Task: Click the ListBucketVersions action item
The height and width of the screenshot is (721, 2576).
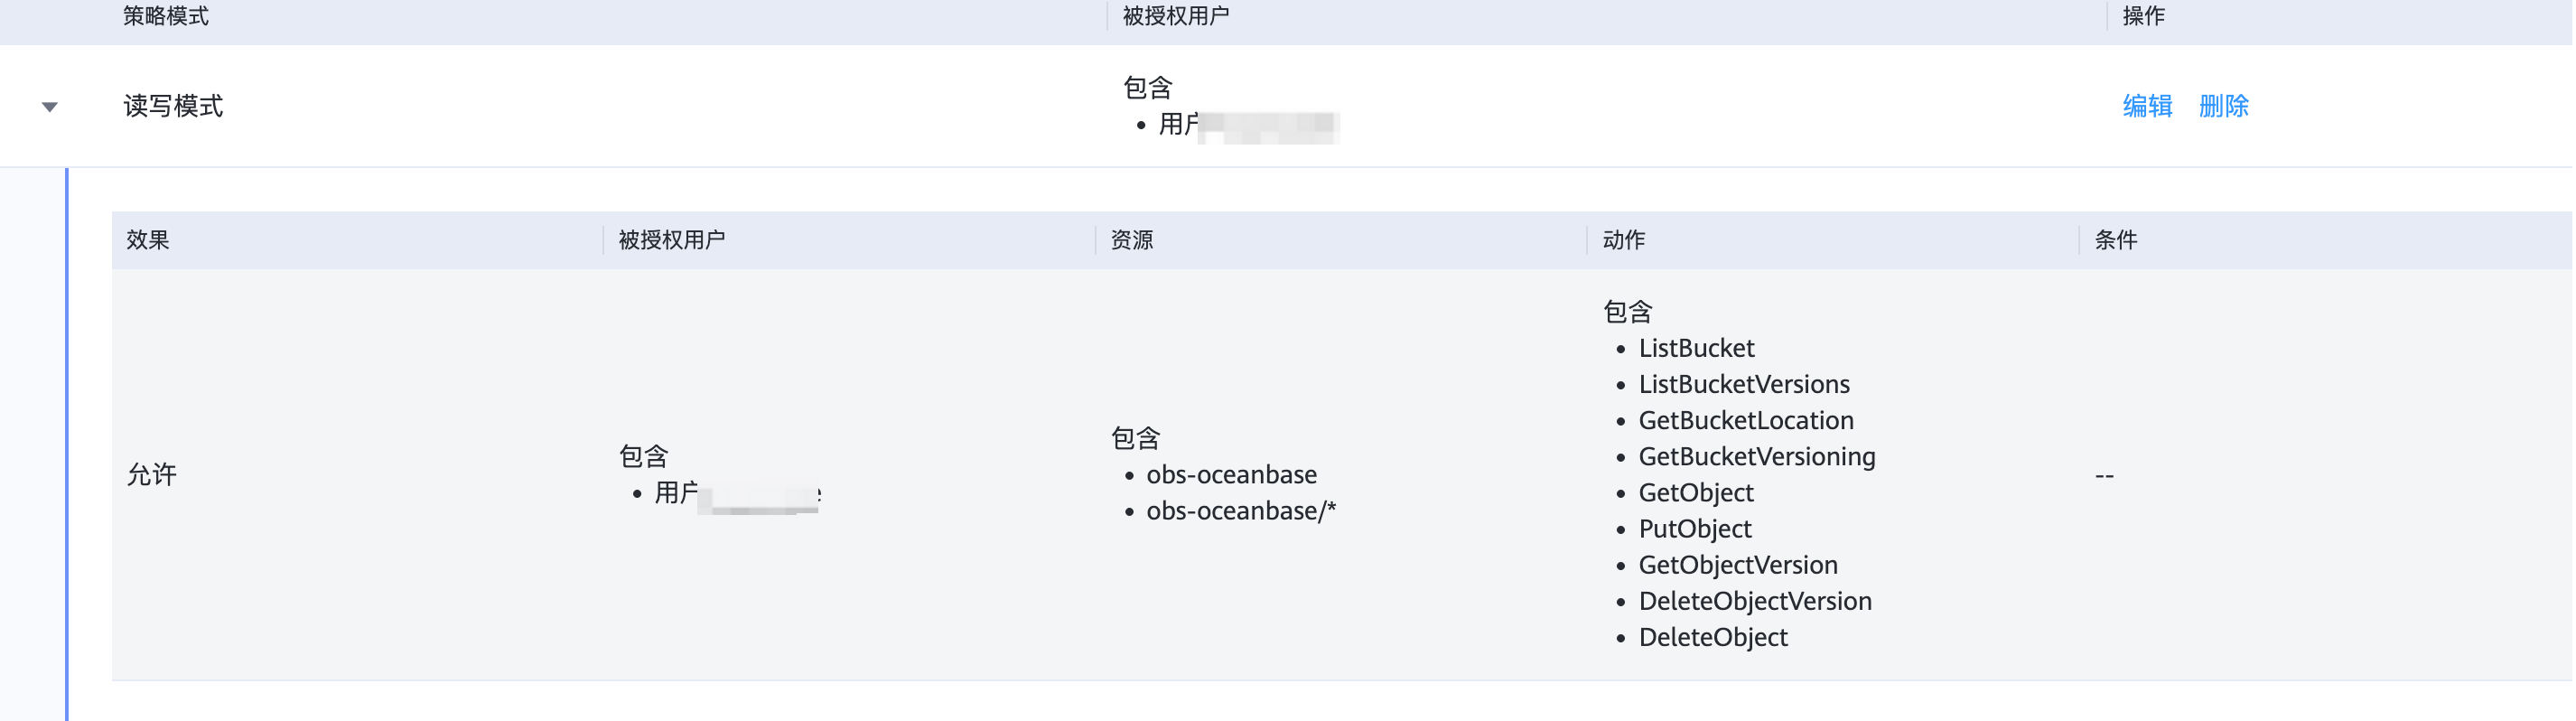Action: (x=1744, y=384)
